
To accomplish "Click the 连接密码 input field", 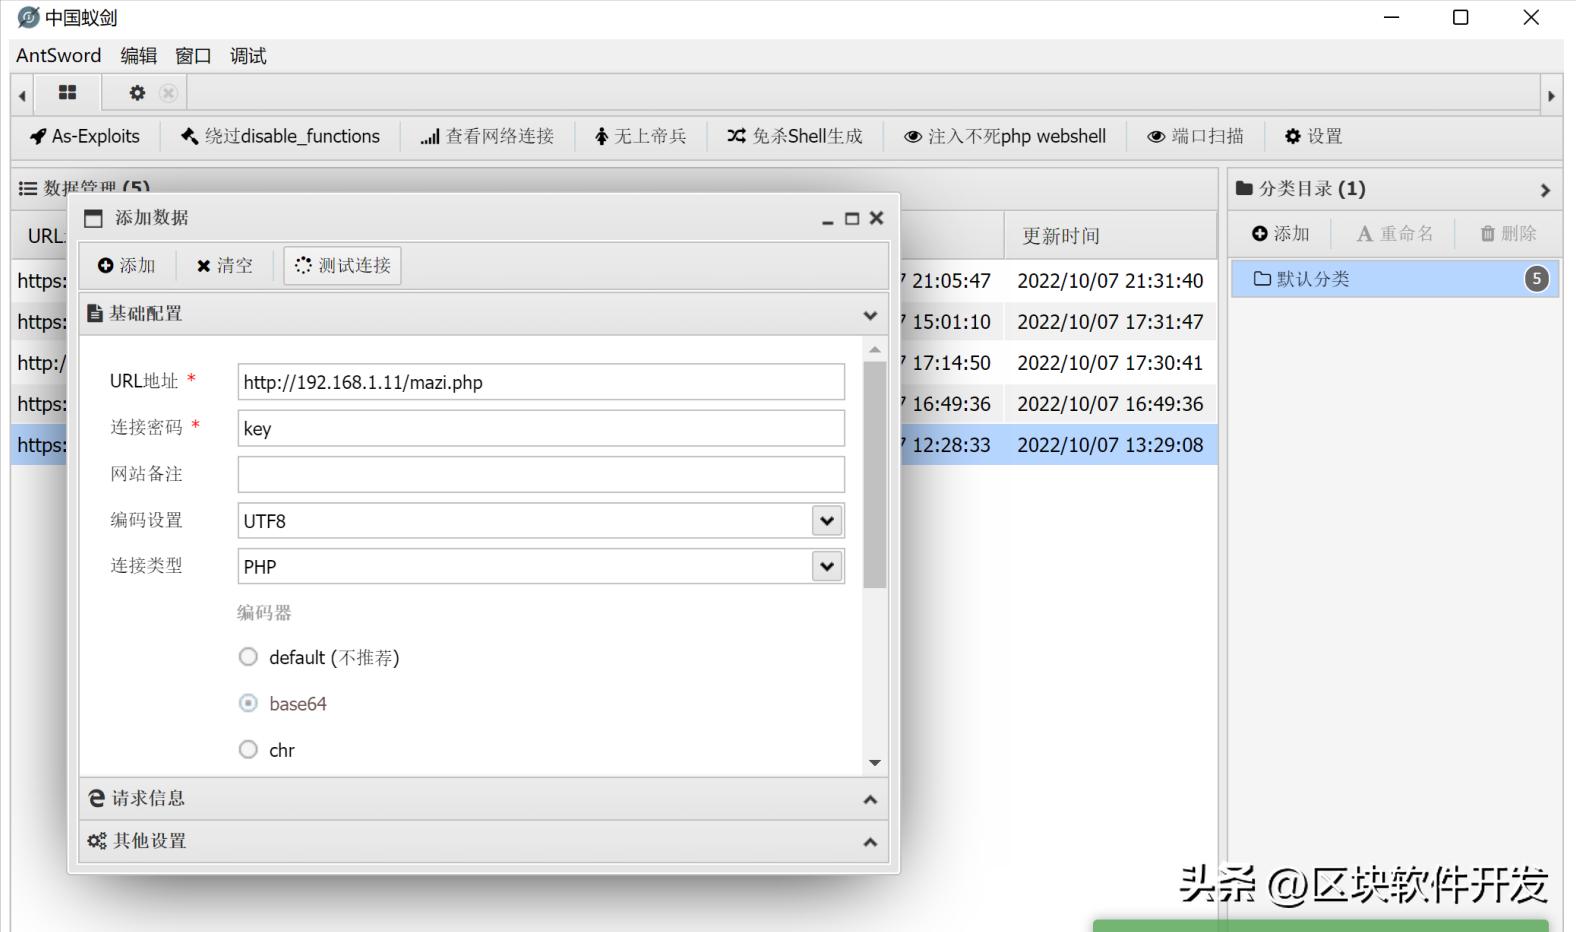I will coord(541,428).
